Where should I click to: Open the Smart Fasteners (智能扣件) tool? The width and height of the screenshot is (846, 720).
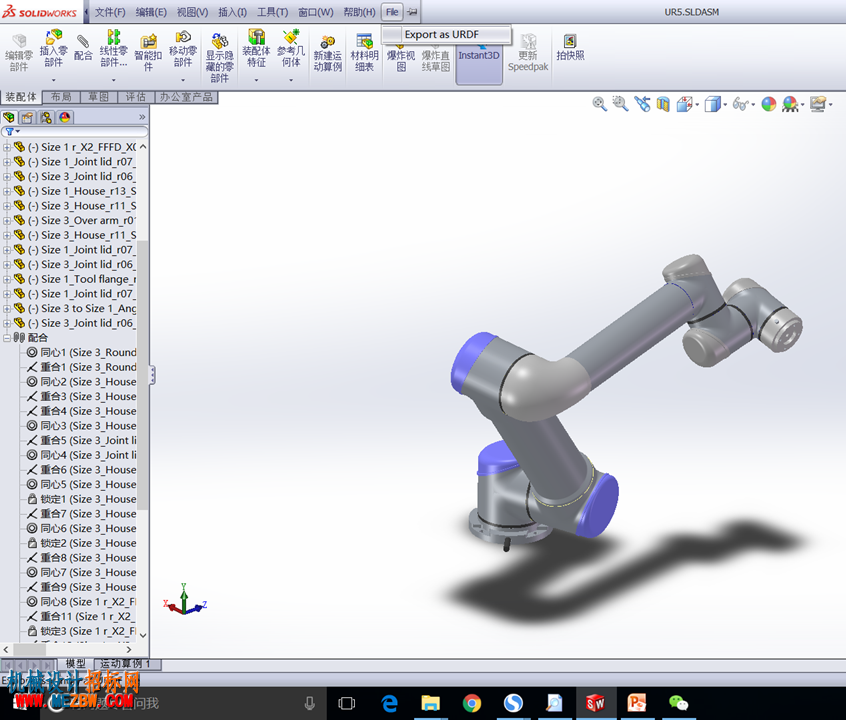pyautogui.click(x=148, y=51)
